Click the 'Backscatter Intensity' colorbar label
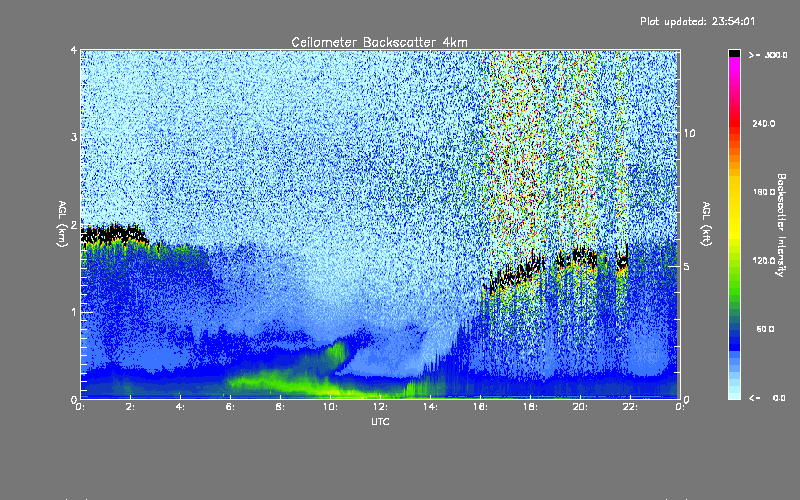This screenshot has height=500, width=800. (781, 225)
